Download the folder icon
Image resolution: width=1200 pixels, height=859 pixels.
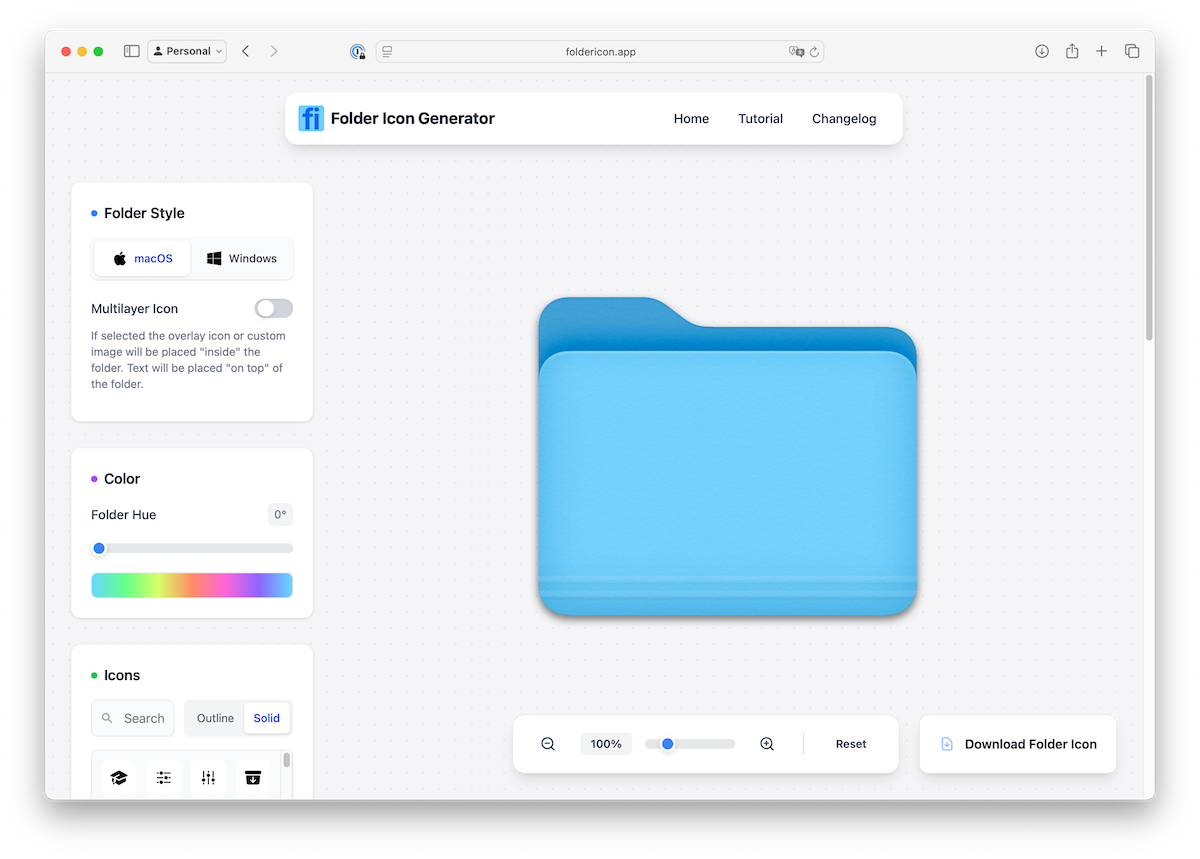pos(1017,743)
